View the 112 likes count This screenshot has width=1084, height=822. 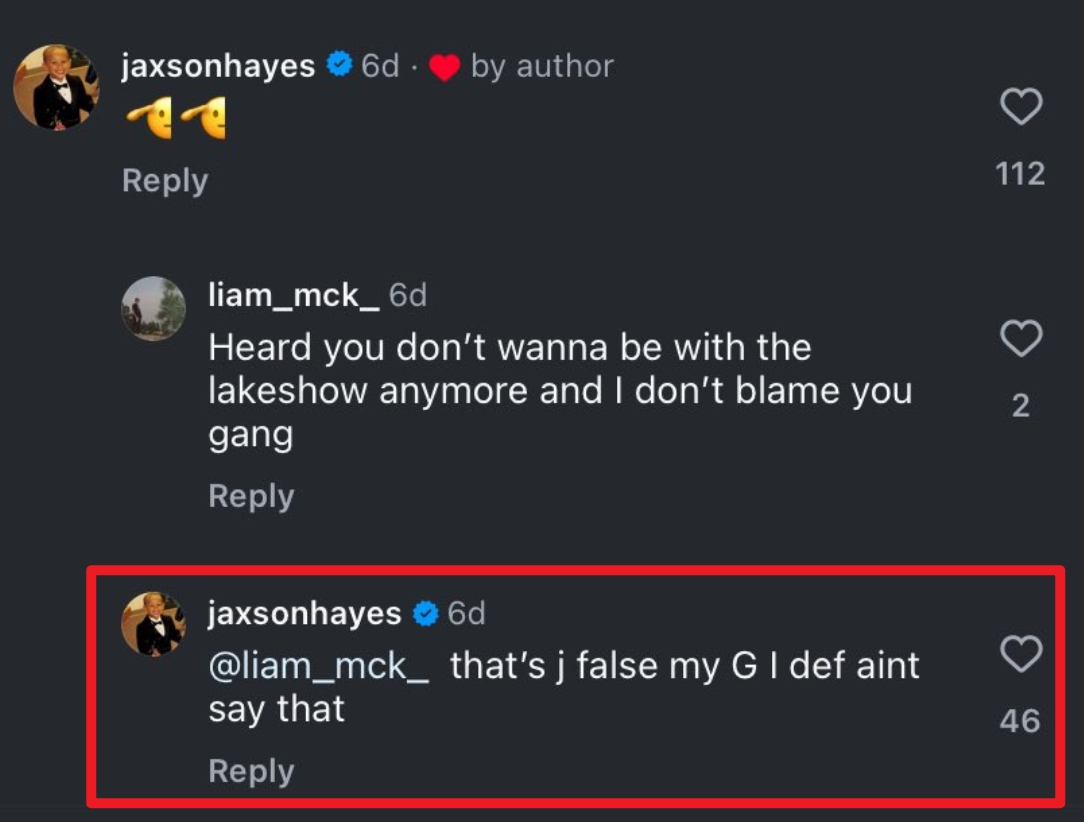[x=1021, y=174]
